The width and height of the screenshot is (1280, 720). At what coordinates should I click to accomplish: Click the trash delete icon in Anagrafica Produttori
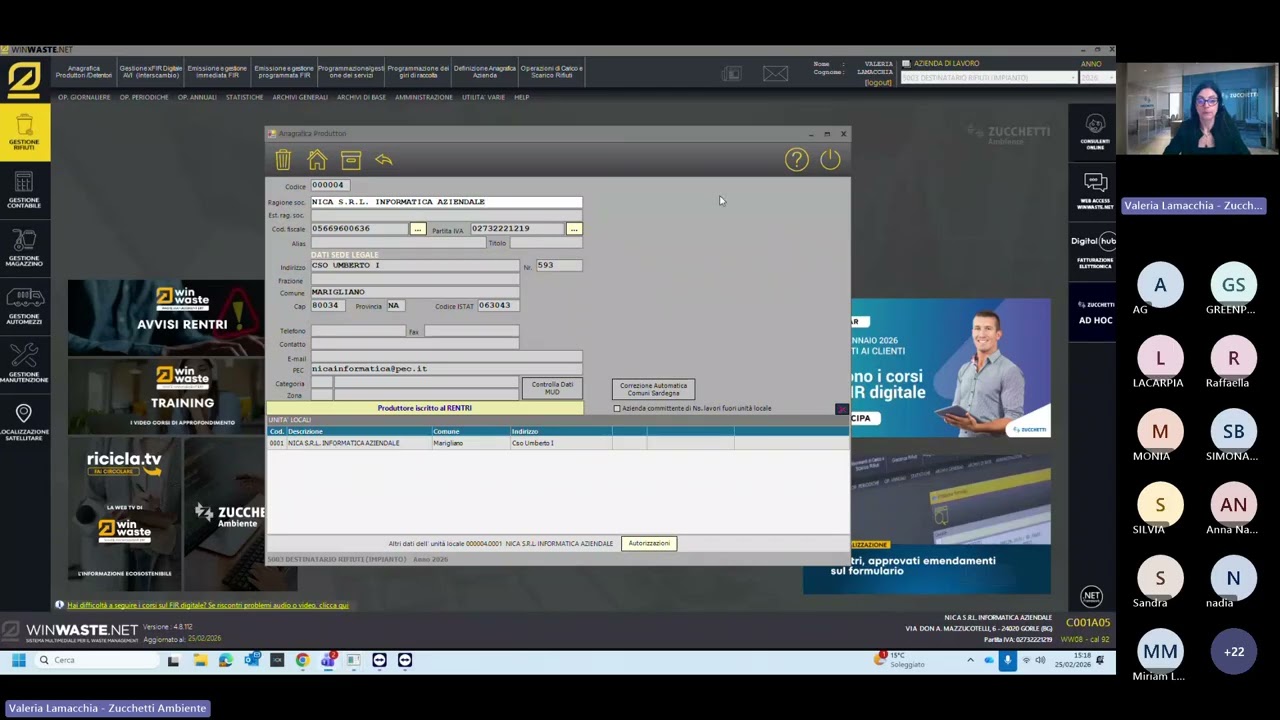click(283, 160)
